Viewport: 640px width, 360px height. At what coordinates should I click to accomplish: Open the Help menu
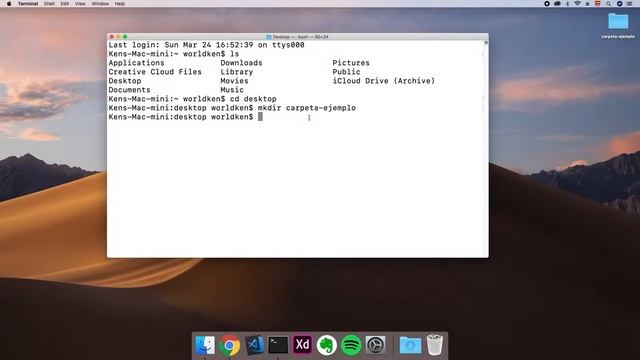click(120, 4)
